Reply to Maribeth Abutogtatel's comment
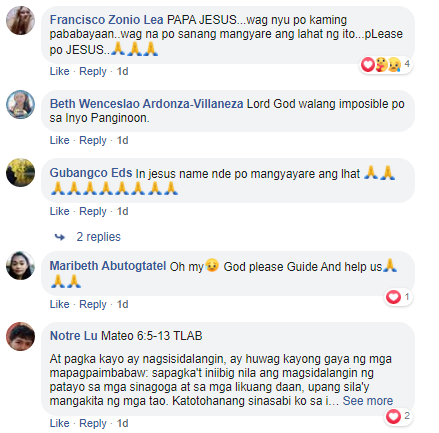439x433 pixels. [93, 304]
